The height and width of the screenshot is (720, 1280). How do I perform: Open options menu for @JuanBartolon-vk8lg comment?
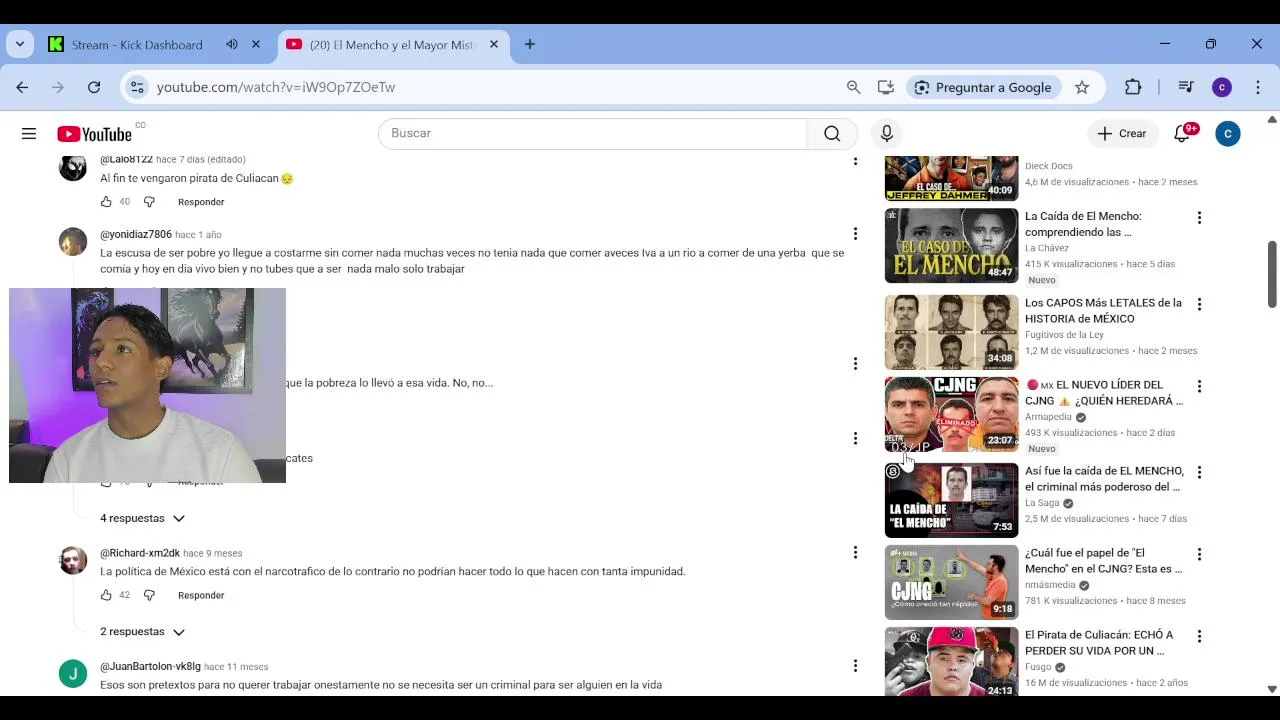pos(855,666)
